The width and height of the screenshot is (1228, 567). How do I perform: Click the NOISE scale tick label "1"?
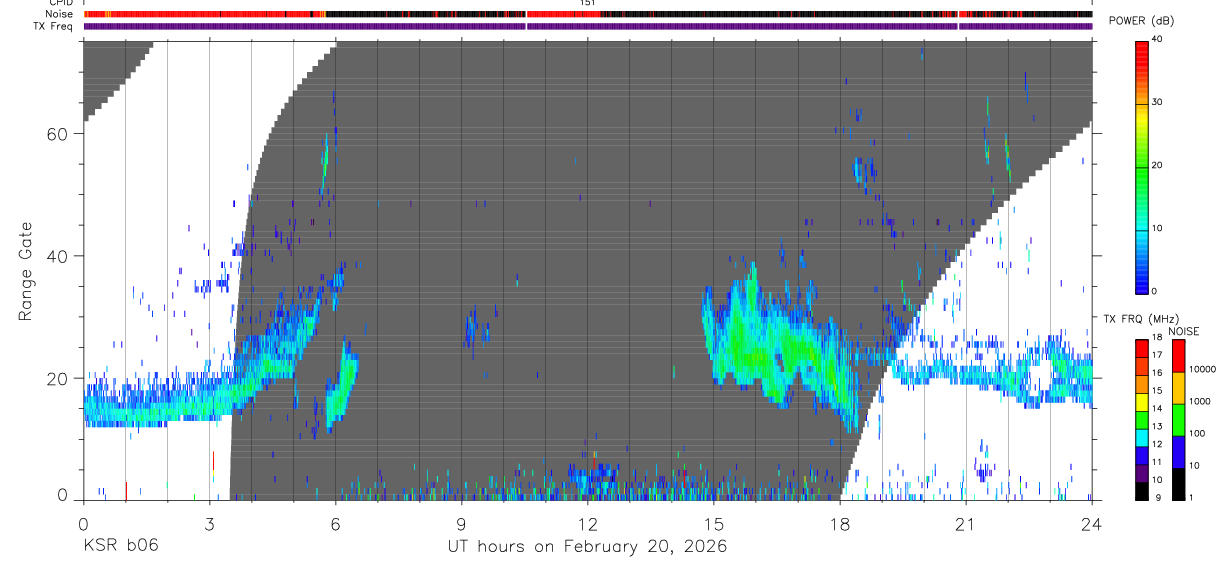tap(1192, 497)
